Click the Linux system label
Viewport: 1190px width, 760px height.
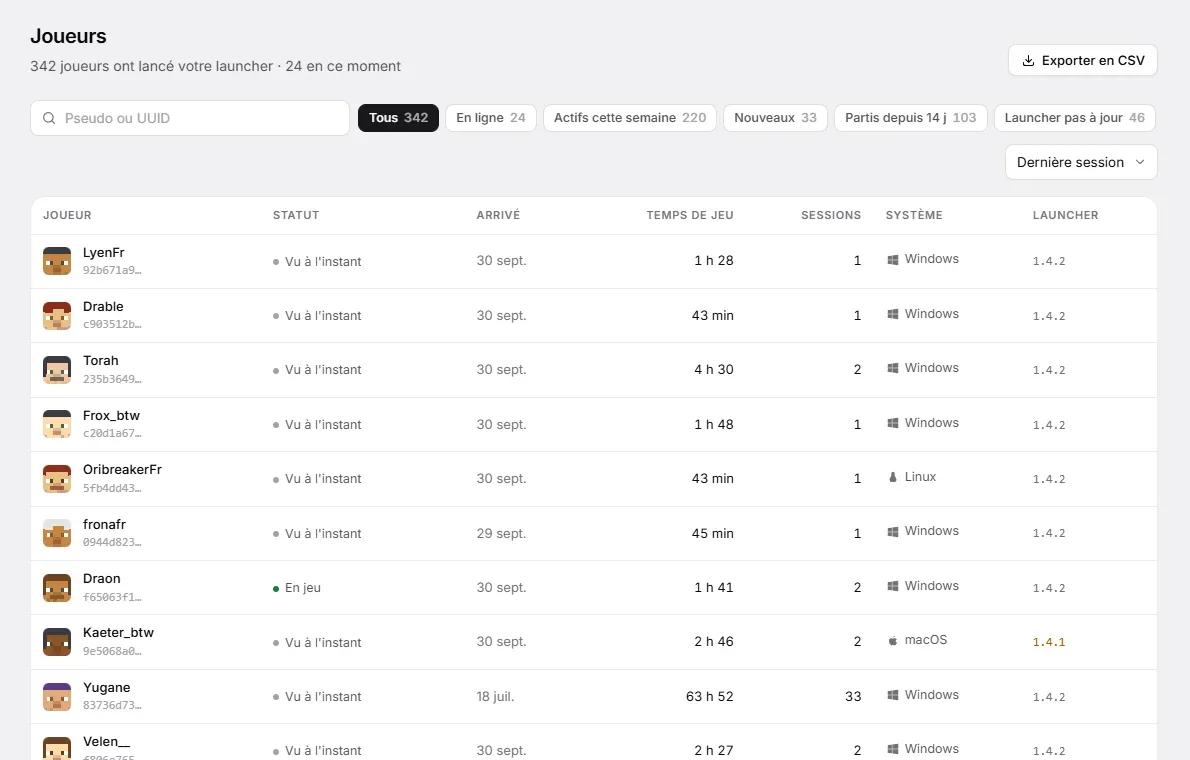(x=921, y=477)
